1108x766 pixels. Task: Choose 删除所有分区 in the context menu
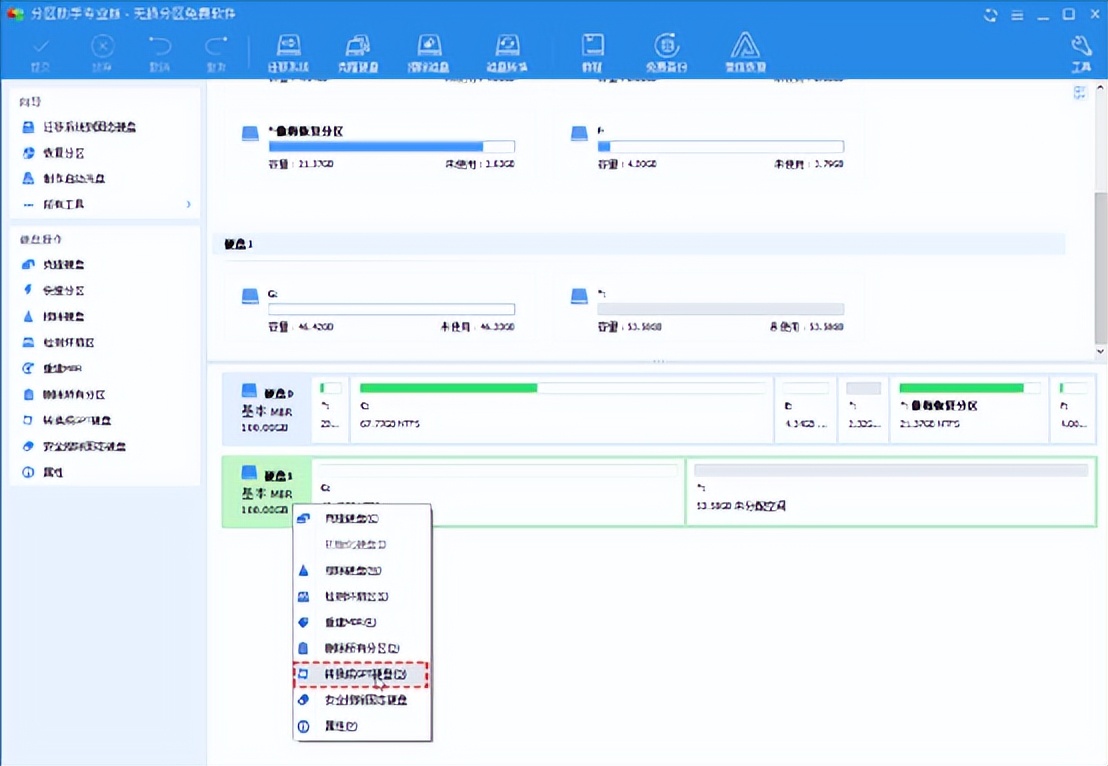pos(360,649)
